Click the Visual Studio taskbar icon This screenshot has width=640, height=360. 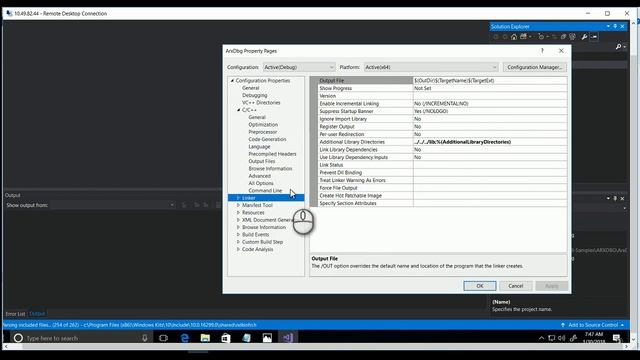click(x=288, y=338)
